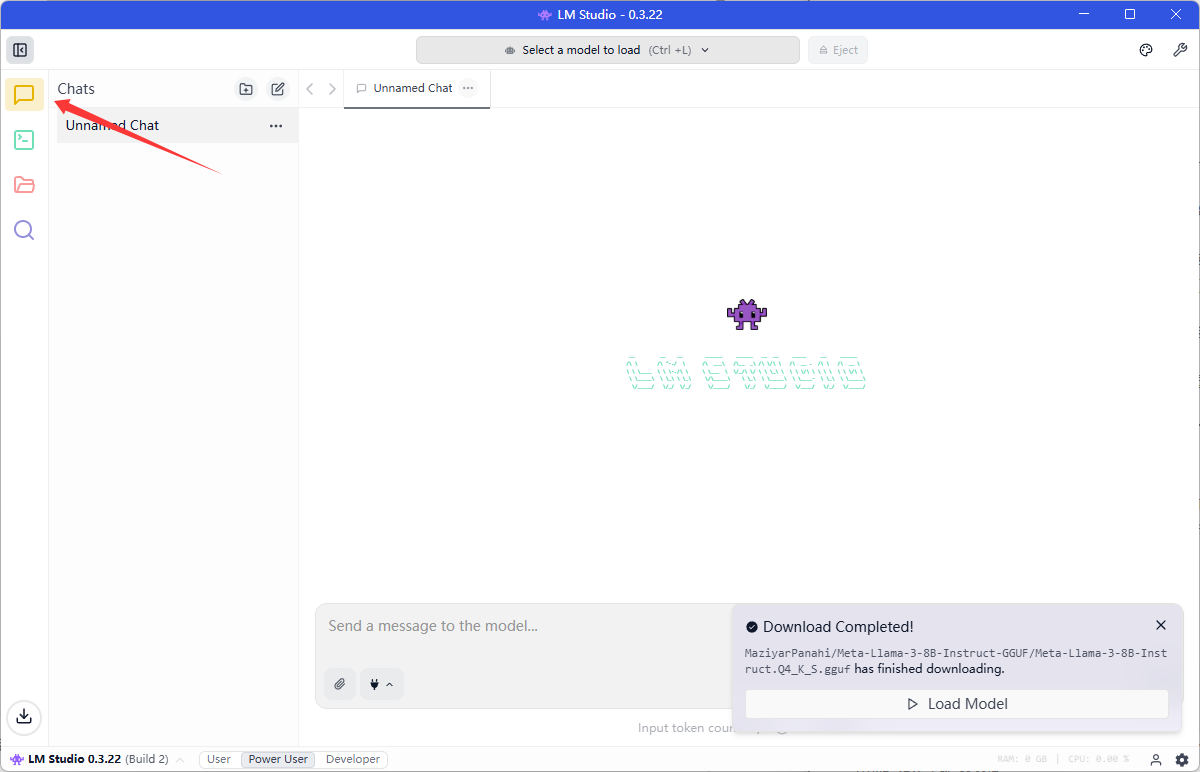Toggle the sidebar collapse icon
1200x772 pixels.
pyautogui.click(x=19, y=50)
